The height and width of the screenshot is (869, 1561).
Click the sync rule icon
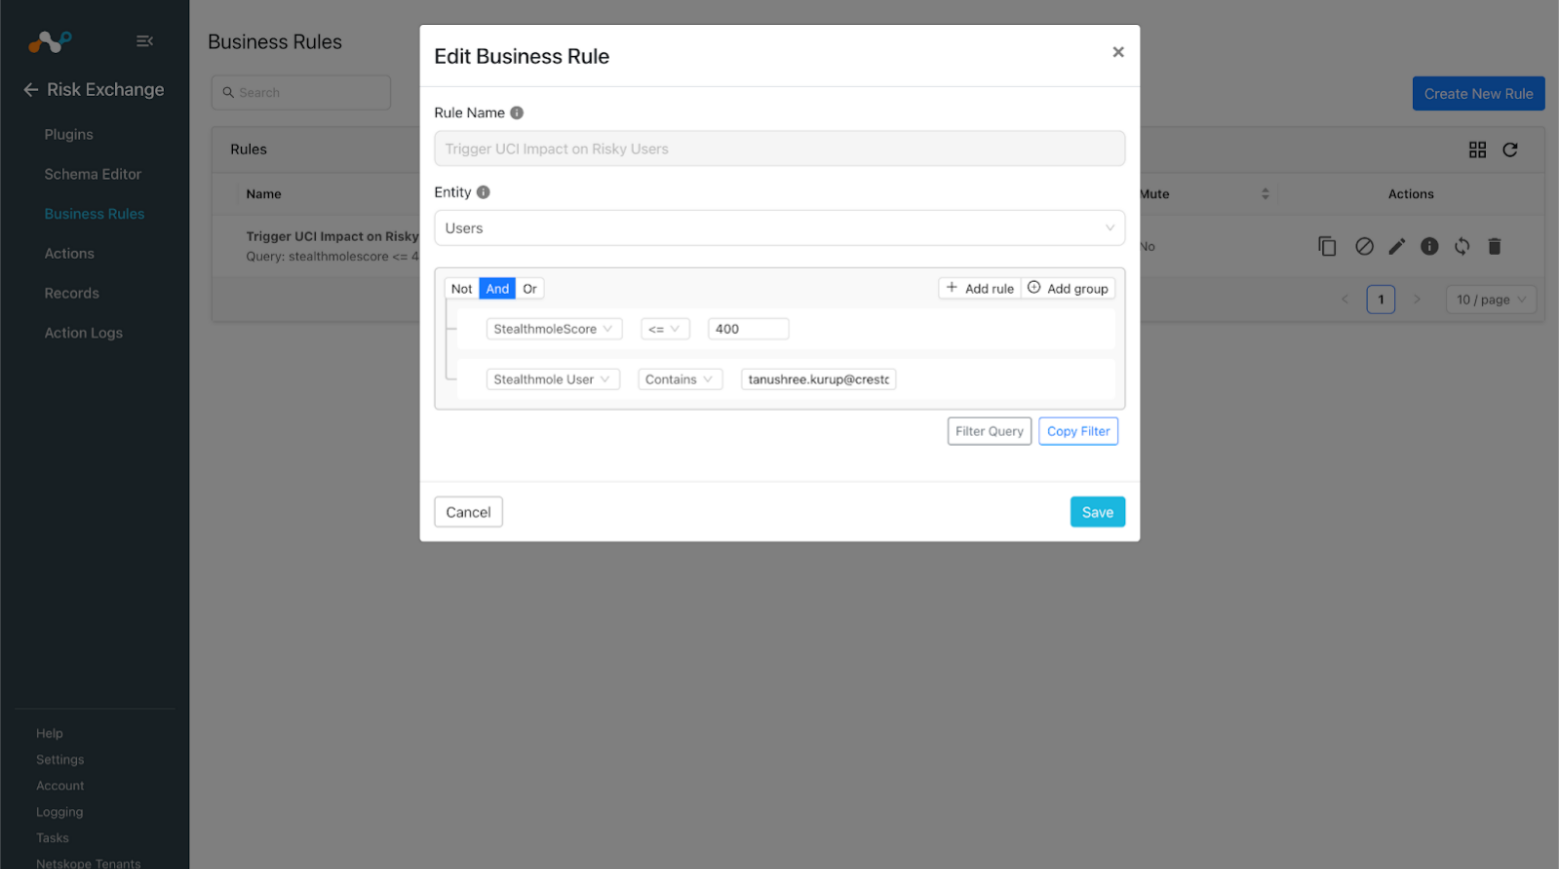point(1462,246)
